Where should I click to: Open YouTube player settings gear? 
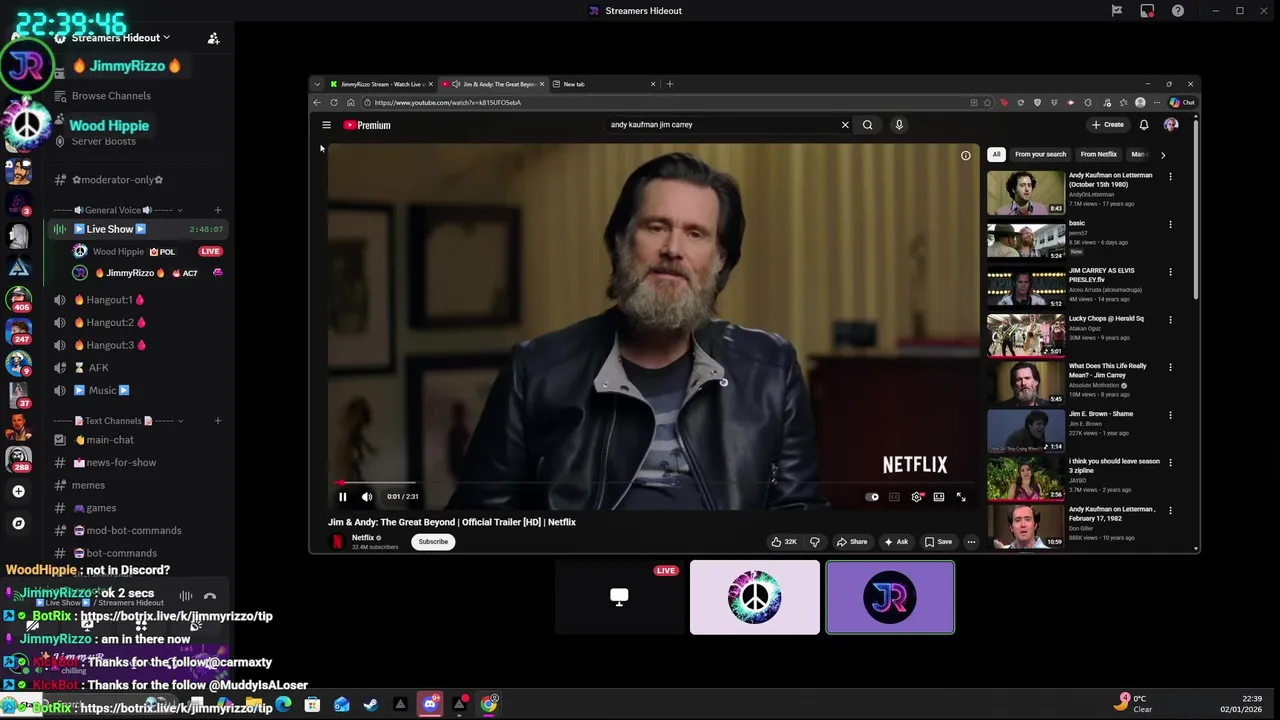point(916,497)
